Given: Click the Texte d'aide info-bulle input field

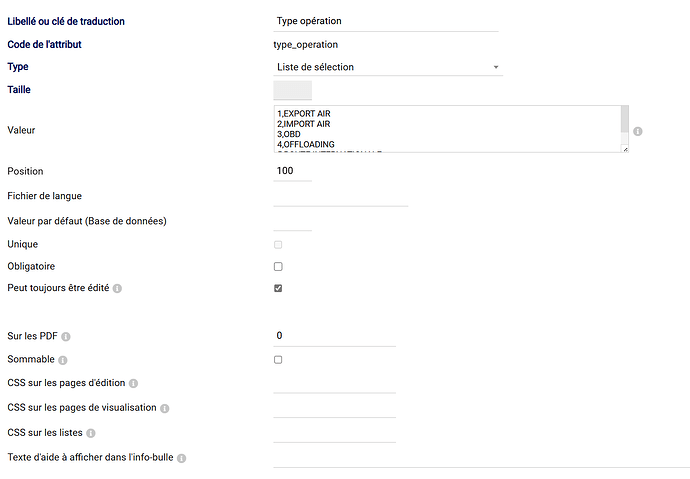Looking at the screenshot, I should [x=480, y=457].
